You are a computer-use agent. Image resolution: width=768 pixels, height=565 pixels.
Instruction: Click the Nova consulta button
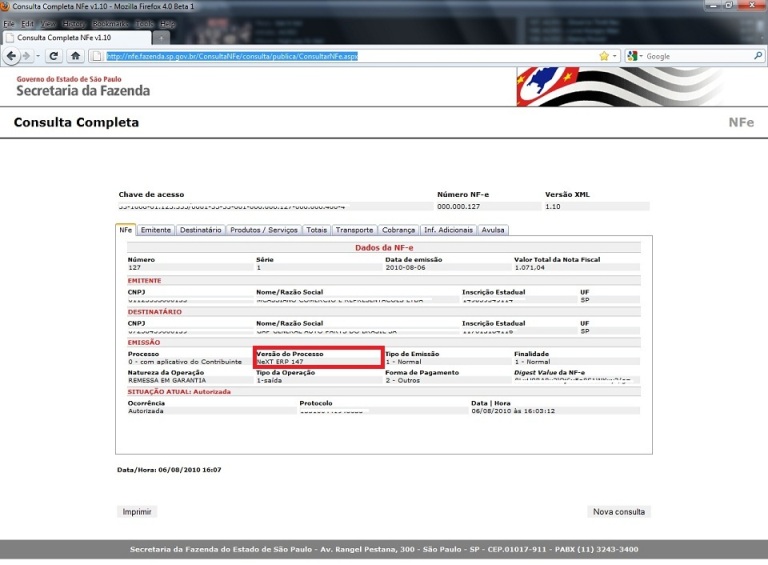click(619, 512)
